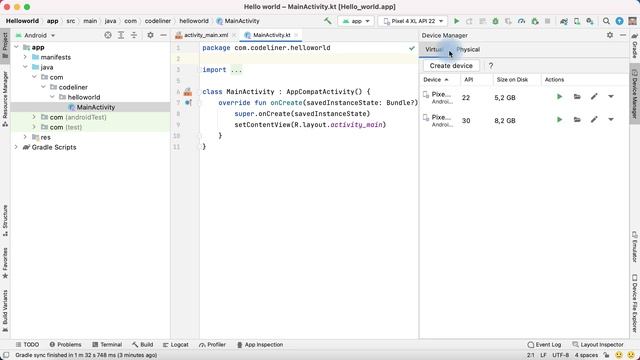Screen dimensions: 640x360
Task: Click the blue update arrow icon
Action: [620, 21]
